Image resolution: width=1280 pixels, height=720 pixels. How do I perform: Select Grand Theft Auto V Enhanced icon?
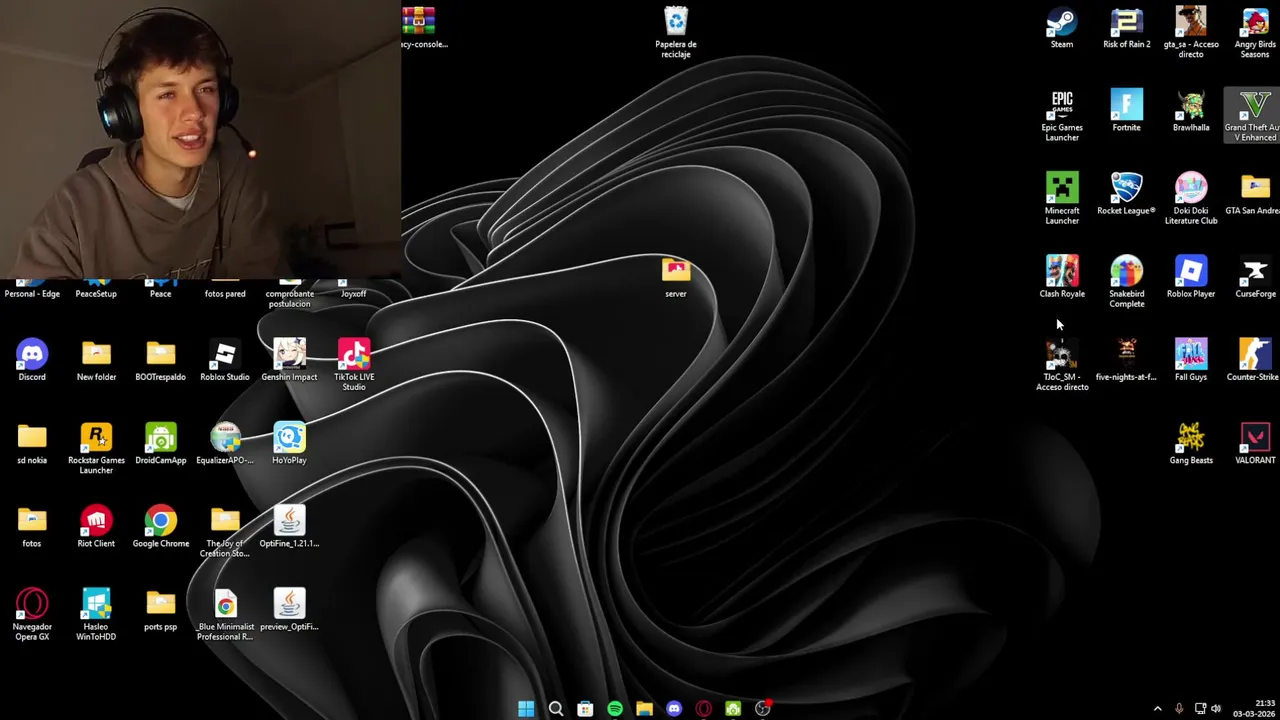(x=1254, y=116)
